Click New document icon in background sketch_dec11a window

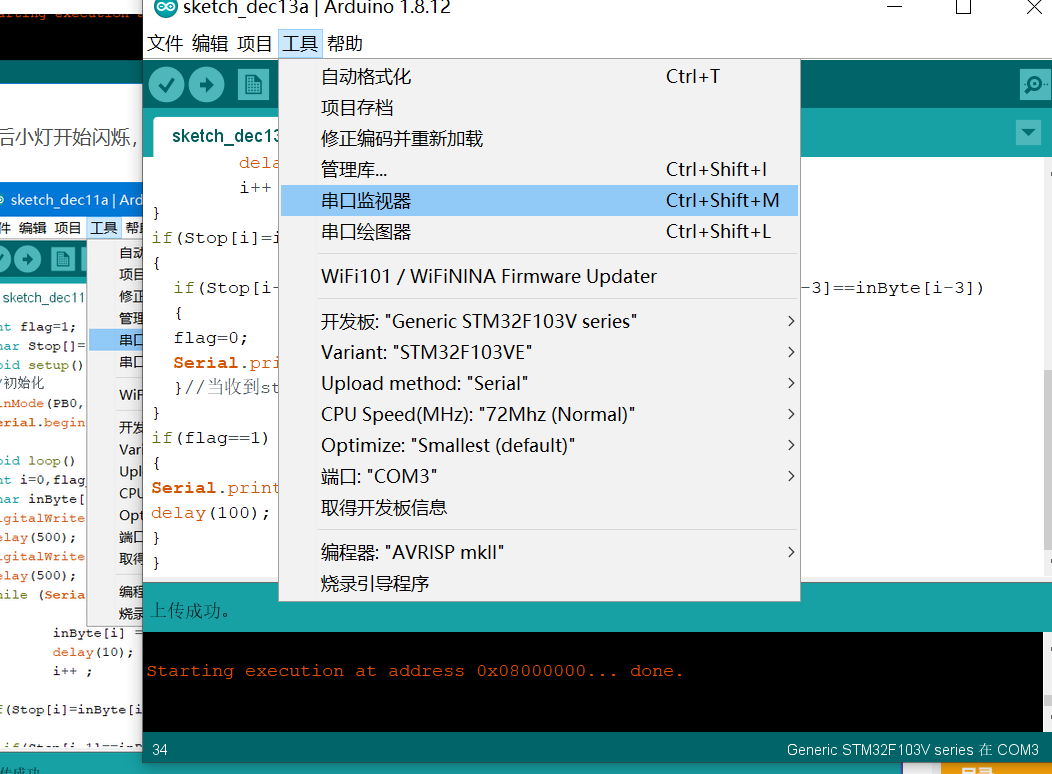click(63, 259)
